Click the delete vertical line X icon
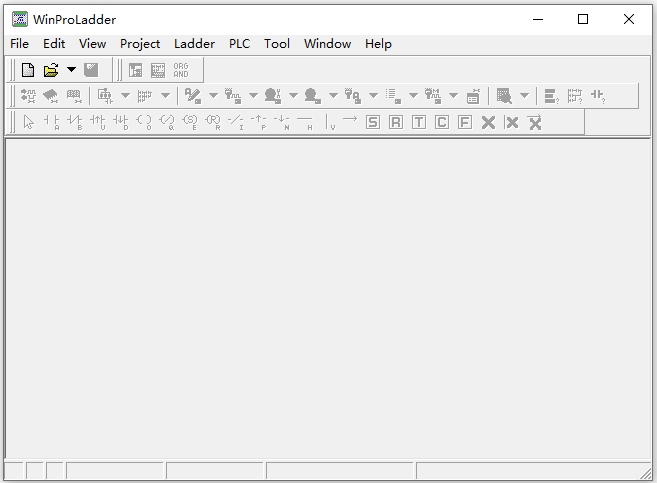This screenshot has height=483, width=657. [511, 122]
